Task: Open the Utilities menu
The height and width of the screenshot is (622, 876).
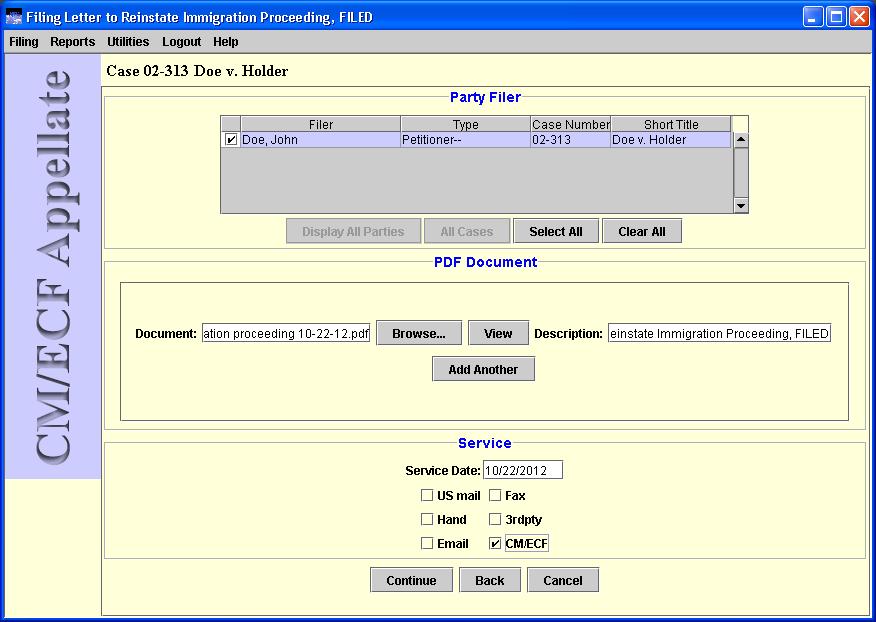Action: 128,42
